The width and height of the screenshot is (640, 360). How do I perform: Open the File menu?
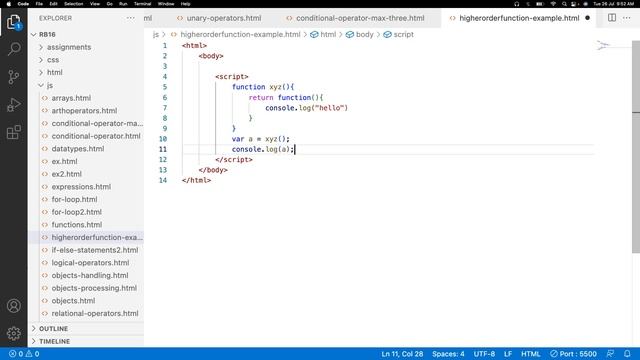(39, 4)
